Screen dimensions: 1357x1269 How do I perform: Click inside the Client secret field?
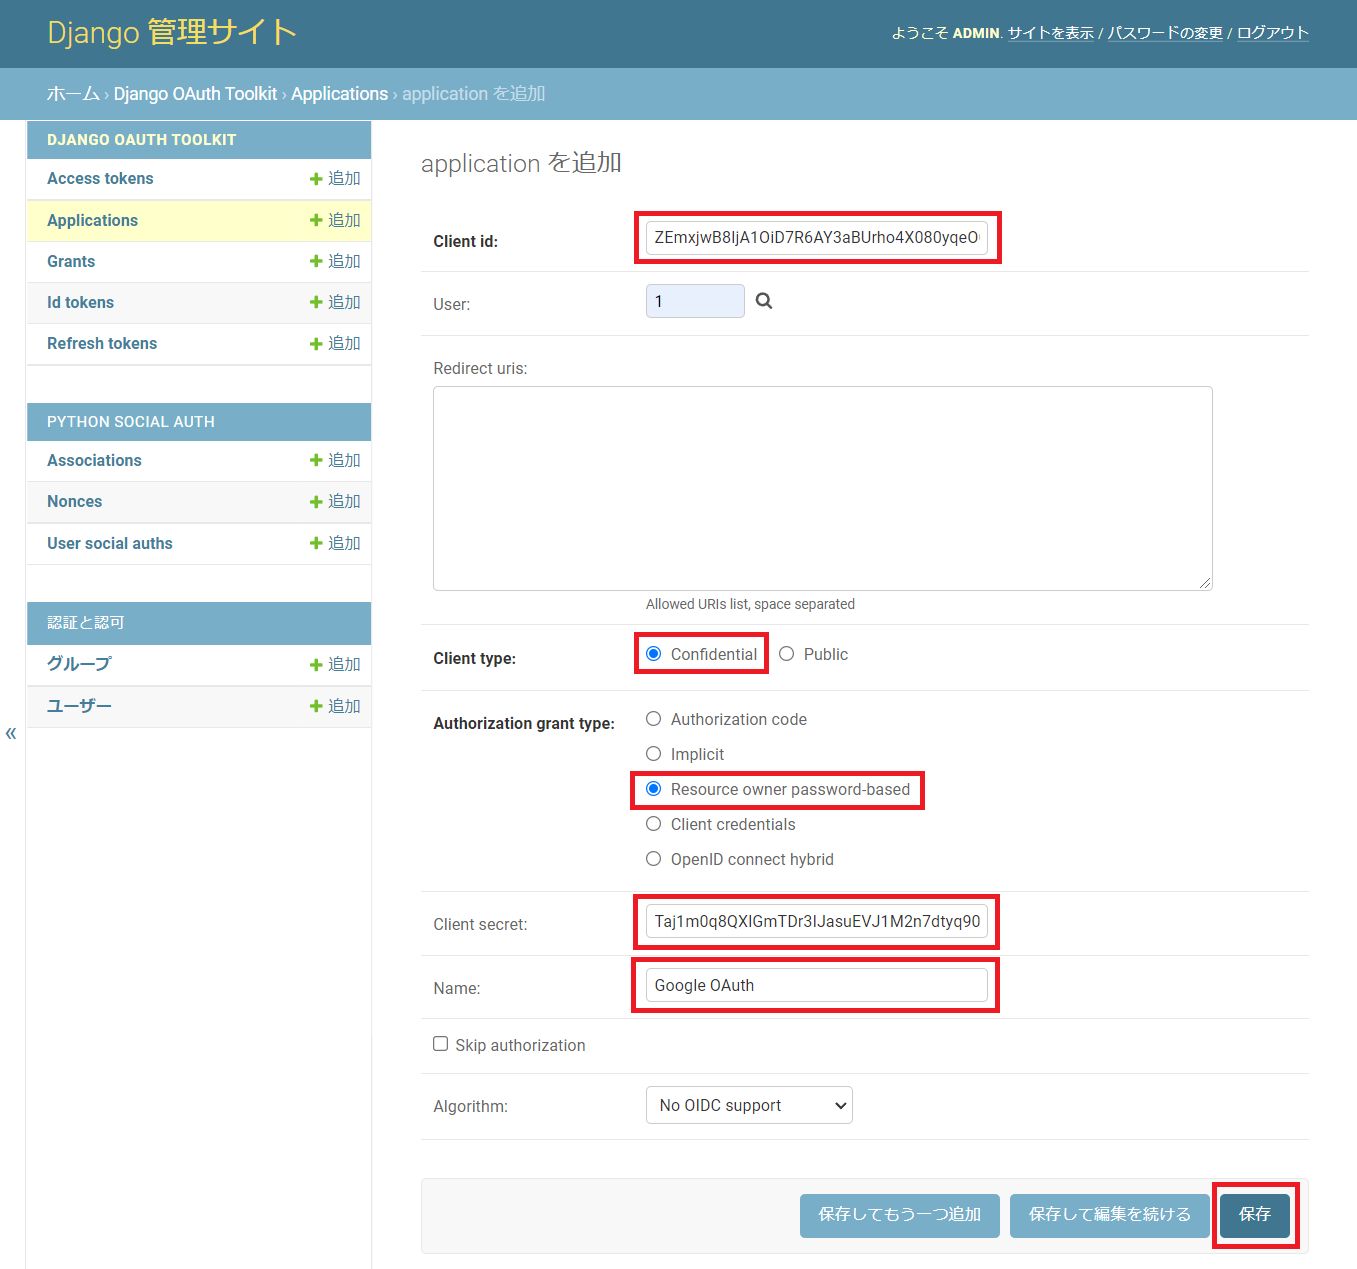tap(815, 921)
